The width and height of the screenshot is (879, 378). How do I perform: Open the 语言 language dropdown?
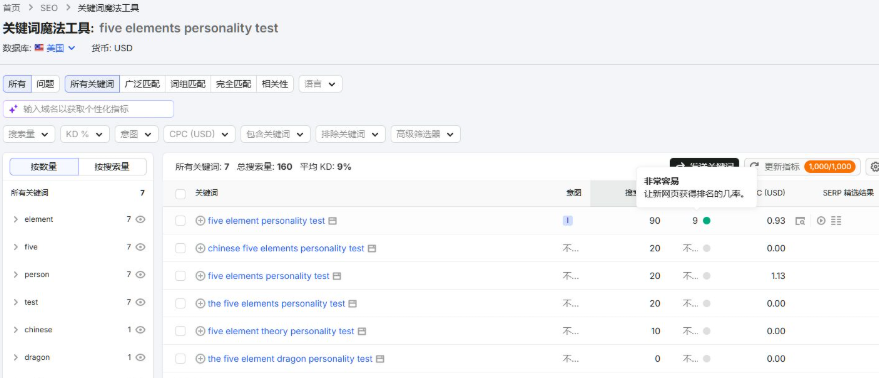click(x=321, y=84)
